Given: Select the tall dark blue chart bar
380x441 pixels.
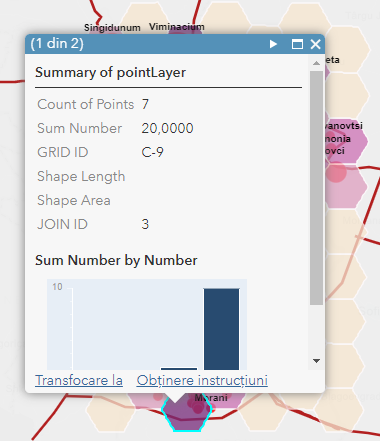Looking at the screenshot, I should click(x=221, y=329).
